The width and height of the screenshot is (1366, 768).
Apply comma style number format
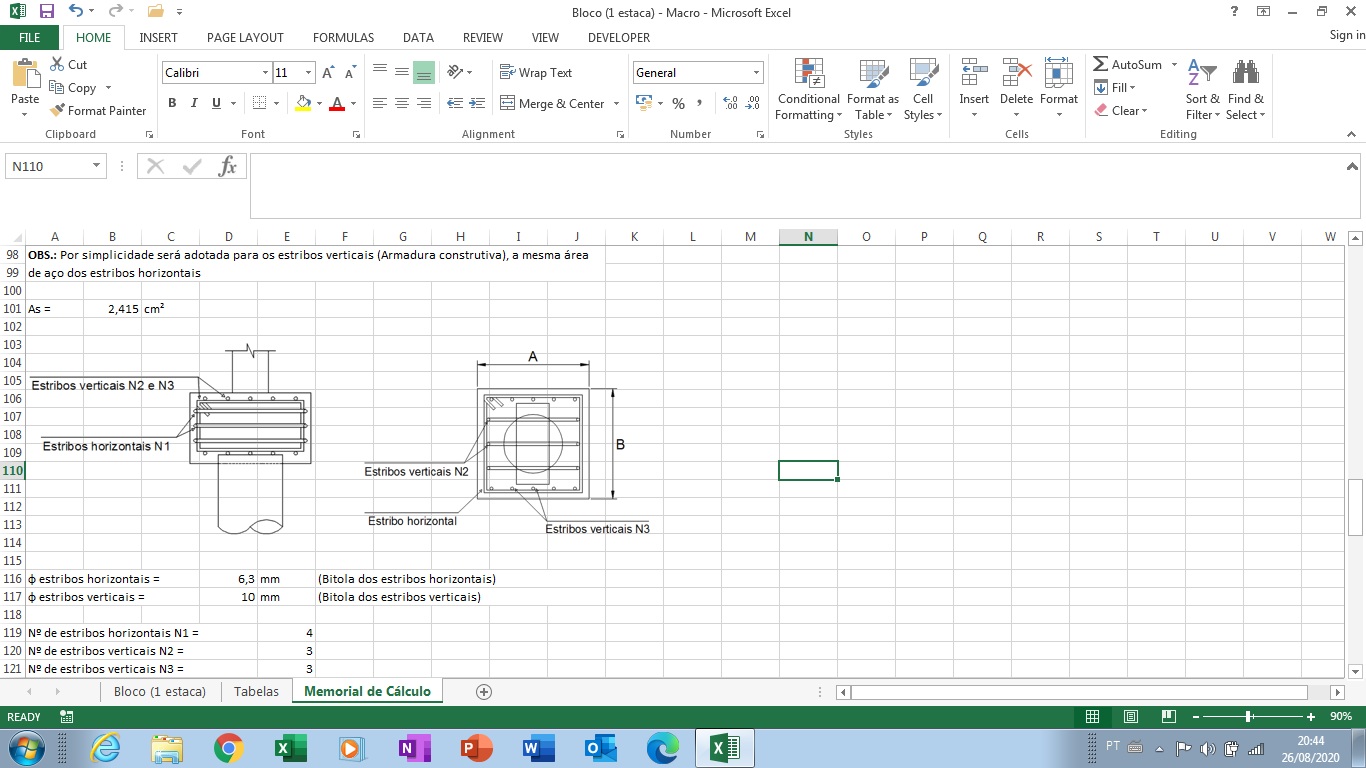tap(699, 103)
